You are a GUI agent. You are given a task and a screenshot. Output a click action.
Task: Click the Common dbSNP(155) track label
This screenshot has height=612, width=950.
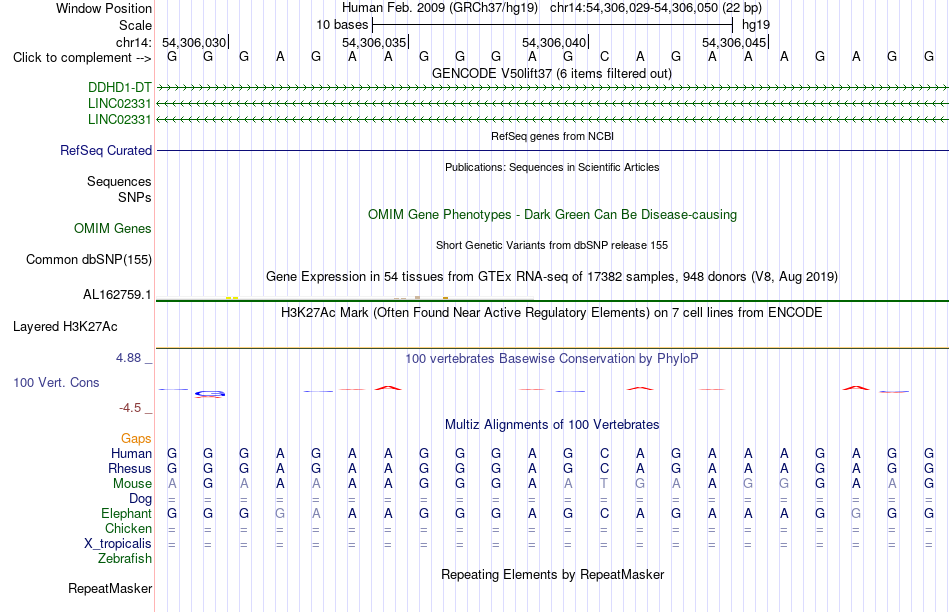click(x=89, y=259)
